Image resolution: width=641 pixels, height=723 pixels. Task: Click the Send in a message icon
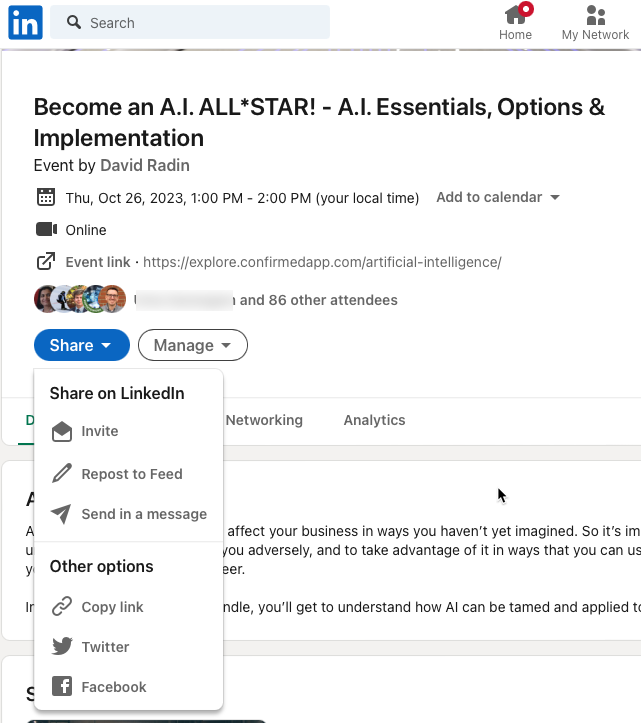pyautogui.click(x=62, y=514)
